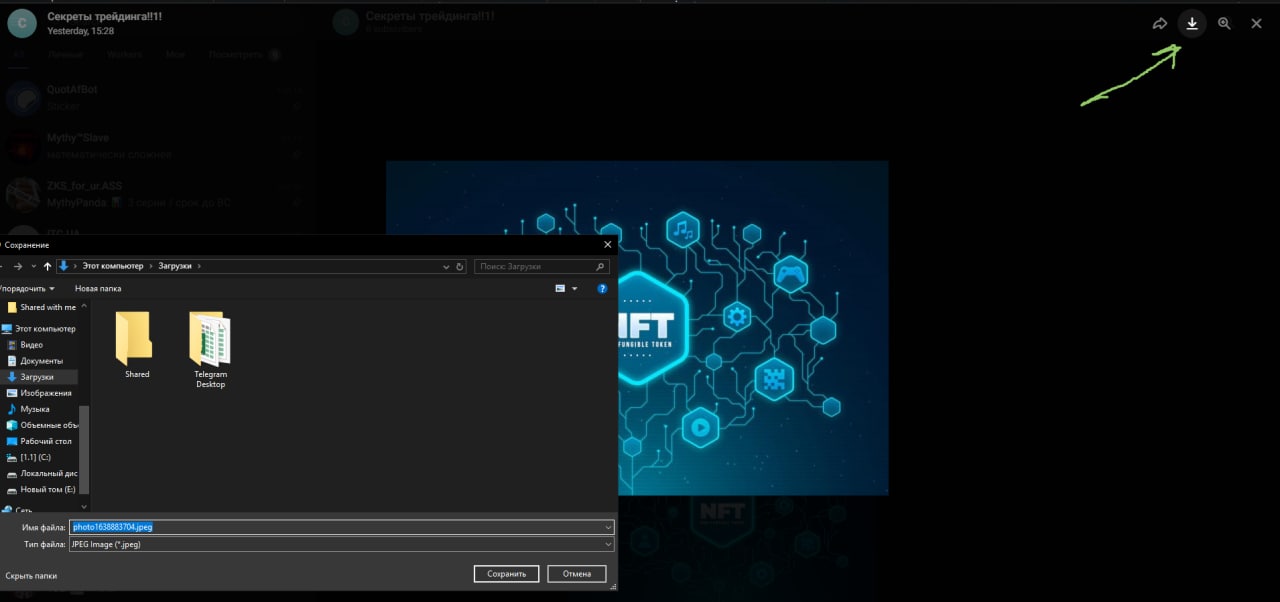Select Объемные объекты in navigation tree
Screen dimensions: 1280x602
click(x=42, y=425)
